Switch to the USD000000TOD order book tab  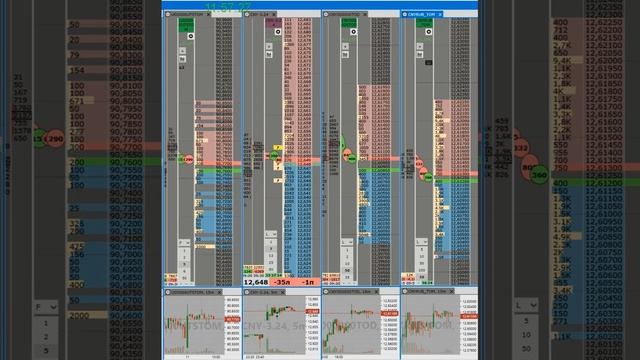pos(346,14)
